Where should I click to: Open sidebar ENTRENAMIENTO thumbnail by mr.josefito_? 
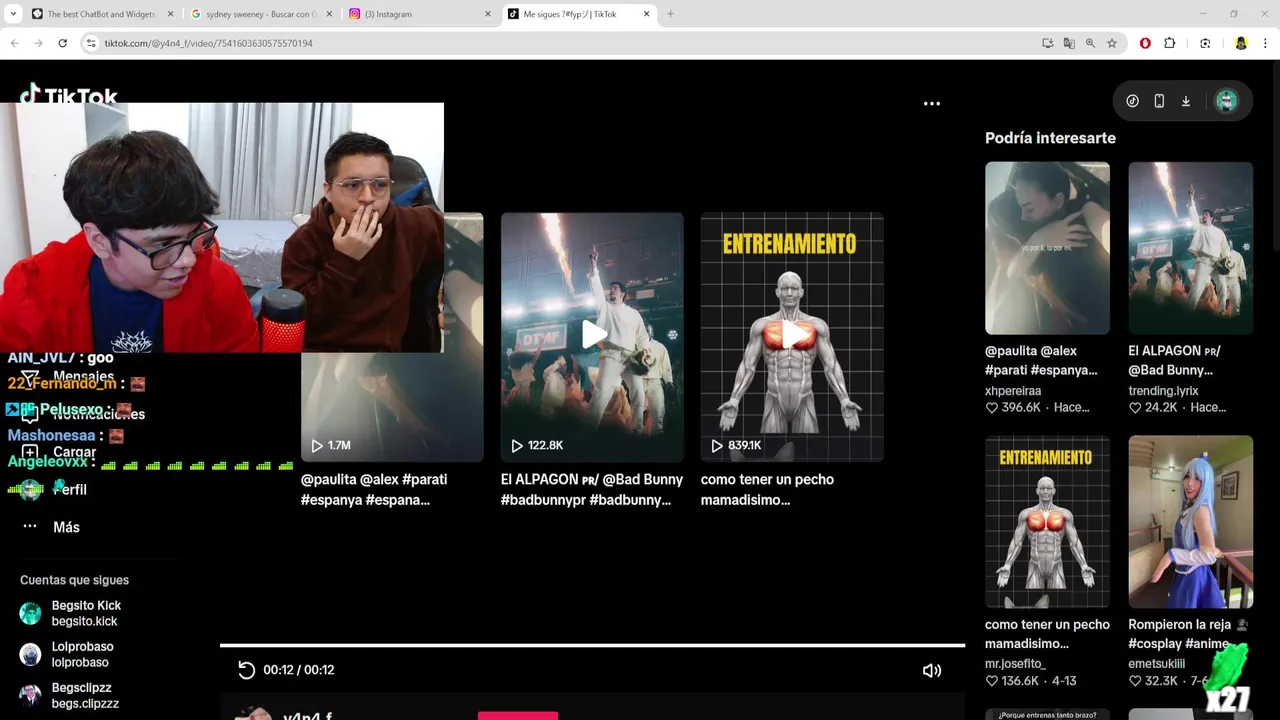[x=1047, y=521]
